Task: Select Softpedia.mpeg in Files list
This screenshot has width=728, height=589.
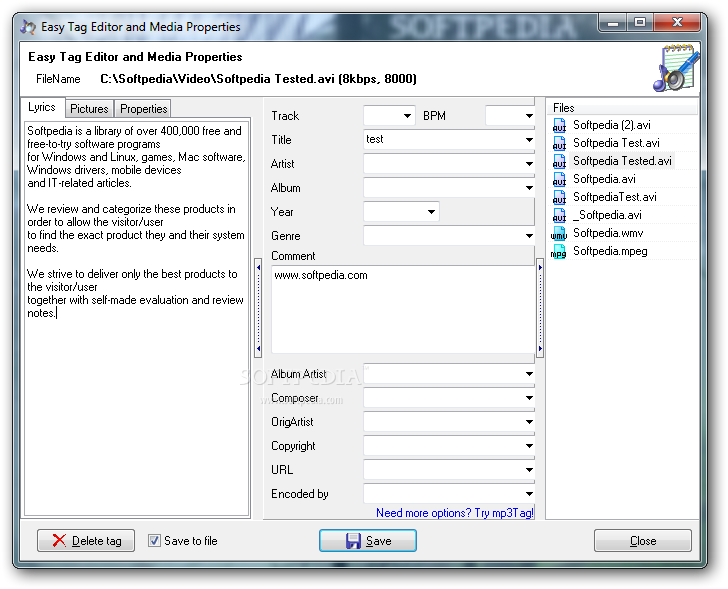Action: (610, 252)
